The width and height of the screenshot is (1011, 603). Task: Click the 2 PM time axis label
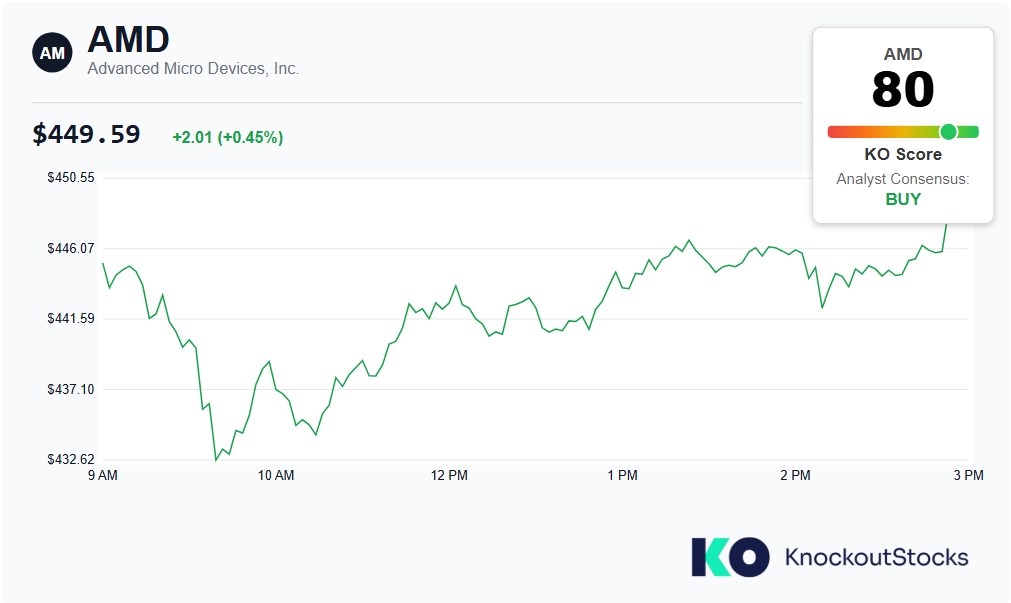click(x=796, y=475)
